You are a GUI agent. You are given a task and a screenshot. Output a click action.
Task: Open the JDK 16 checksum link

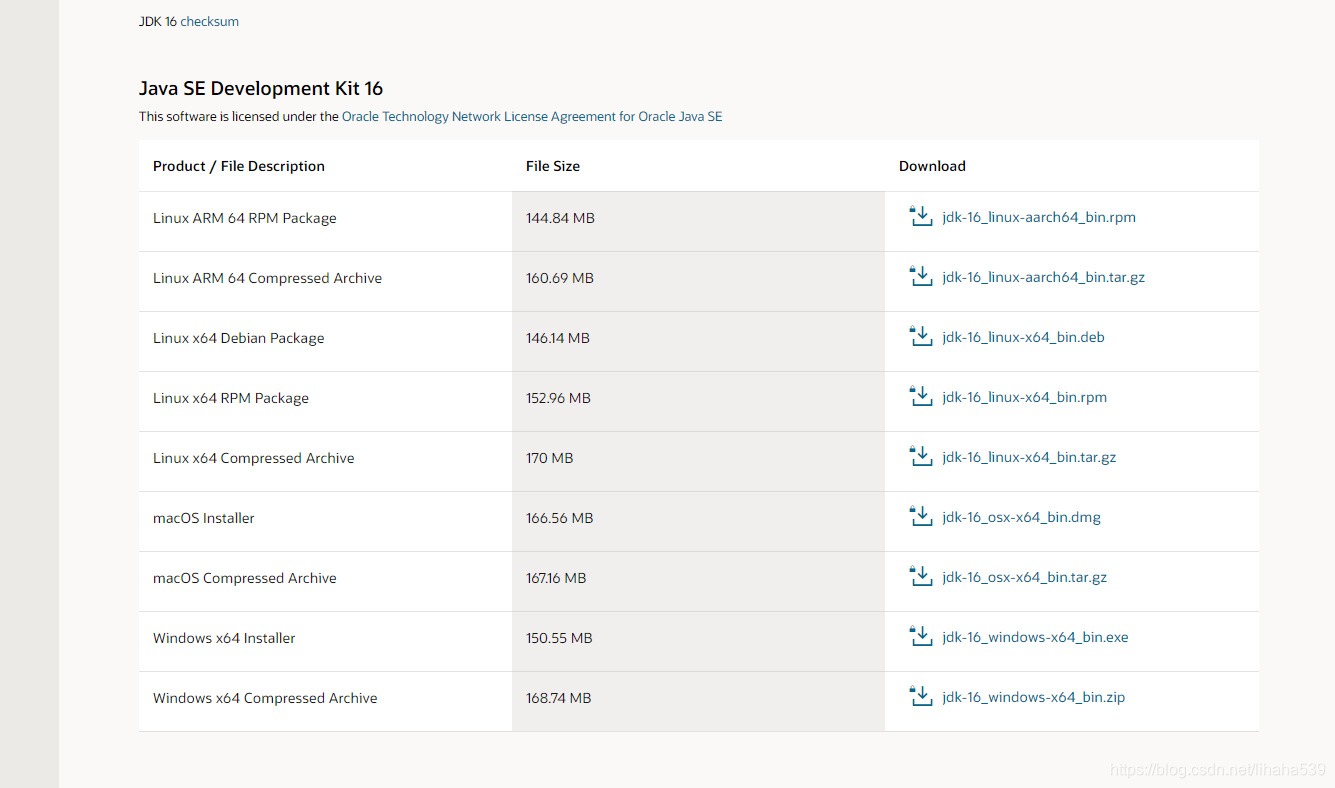(209, 21)
